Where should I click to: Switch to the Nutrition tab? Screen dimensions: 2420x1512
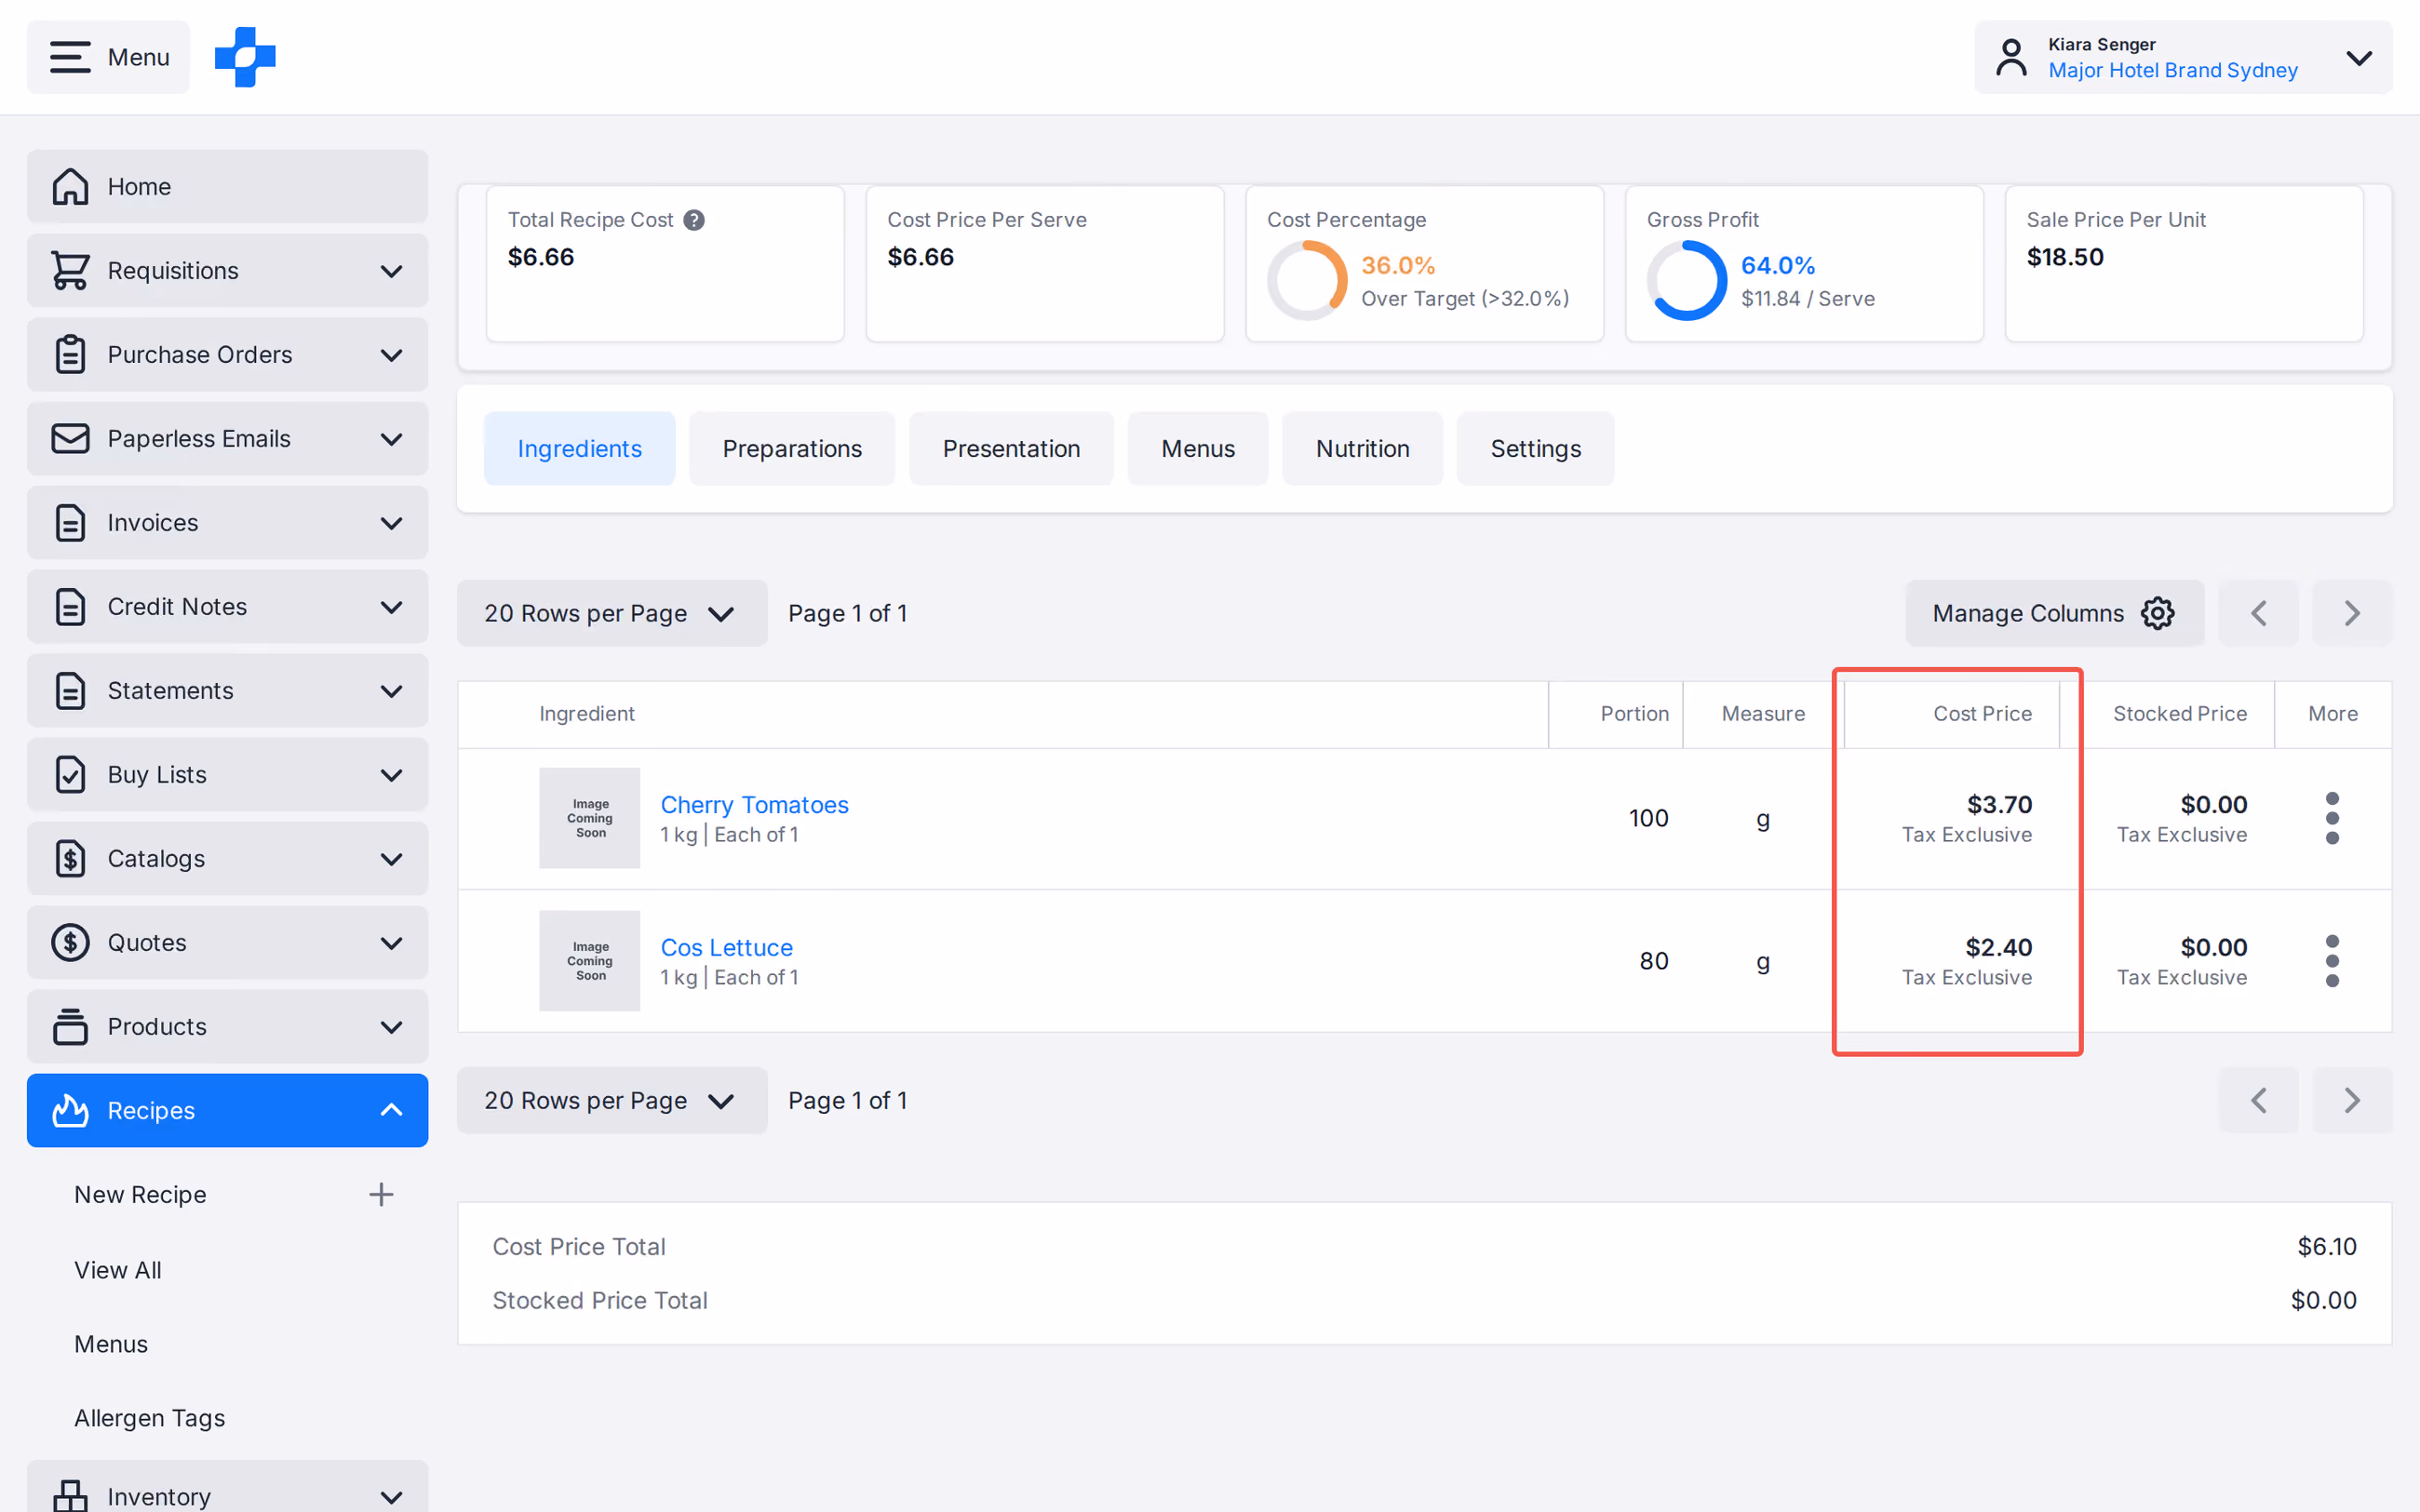[x=1362, y=449]
